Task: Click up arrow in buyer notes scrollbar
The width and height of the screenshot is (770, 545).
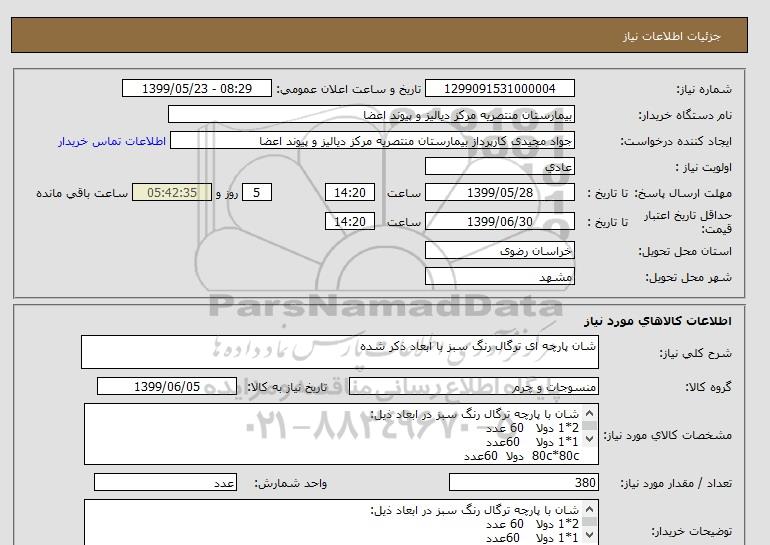Action: (x=590, y=509)
